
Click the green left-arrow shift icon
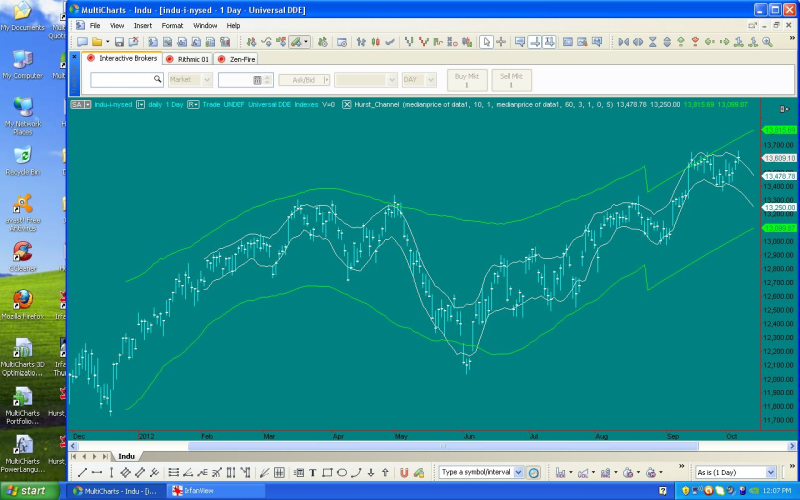[x=710, y=42]
